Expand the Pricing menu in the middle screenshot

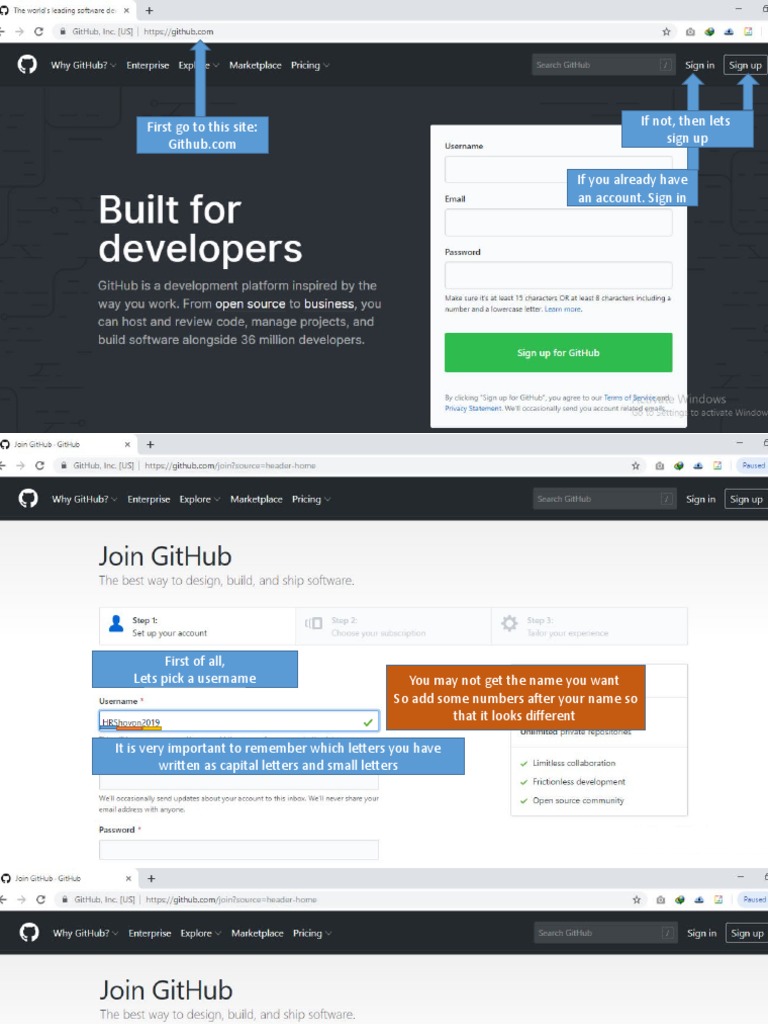[312, 499]
